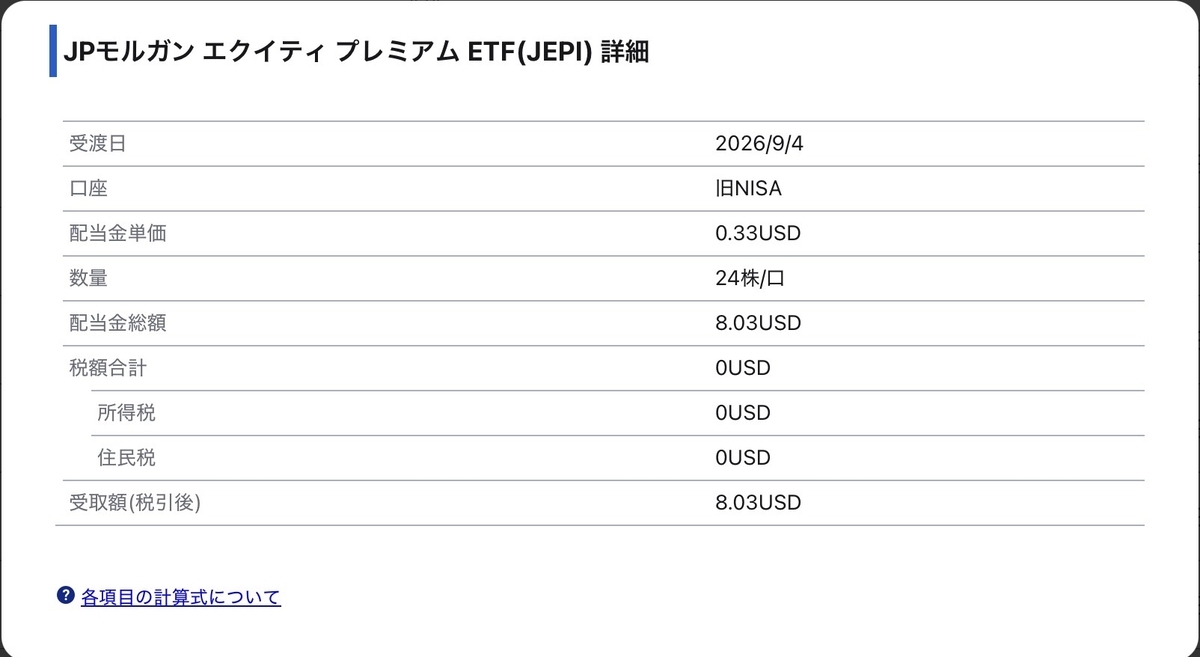Click the 0USD value beside 税額合計
1200x657 pixels.
point(743,368)
